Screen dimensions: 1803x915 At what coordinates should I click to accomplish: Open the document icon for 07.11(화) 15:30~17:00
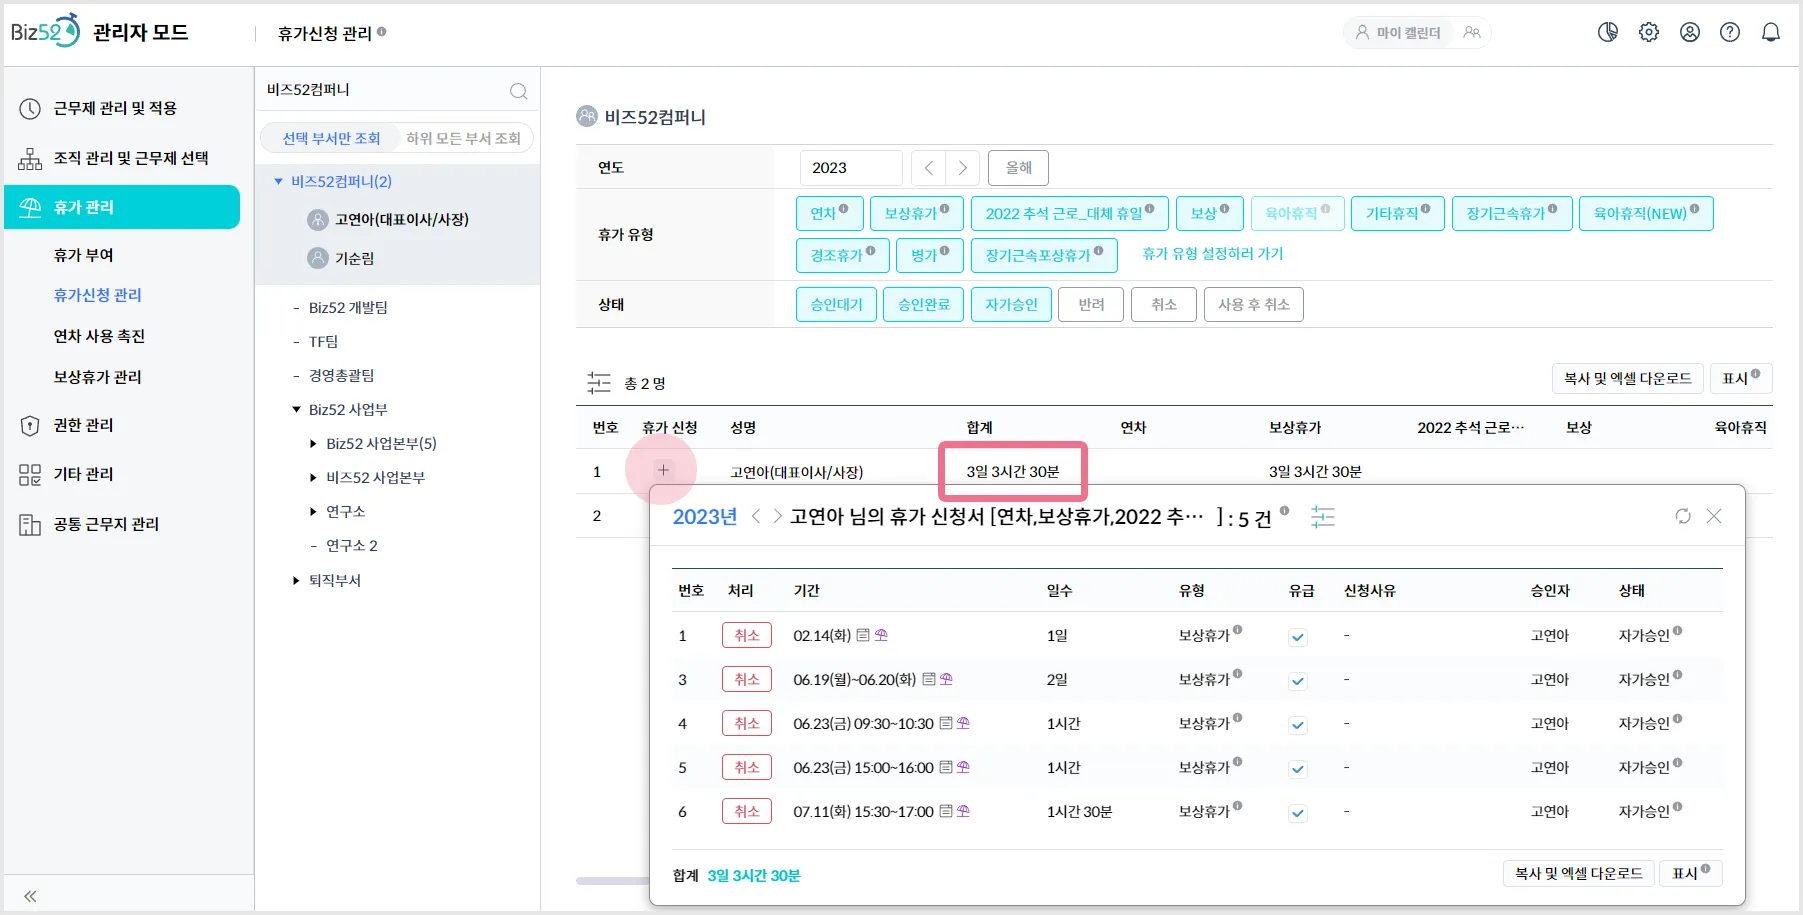point(946,811)
